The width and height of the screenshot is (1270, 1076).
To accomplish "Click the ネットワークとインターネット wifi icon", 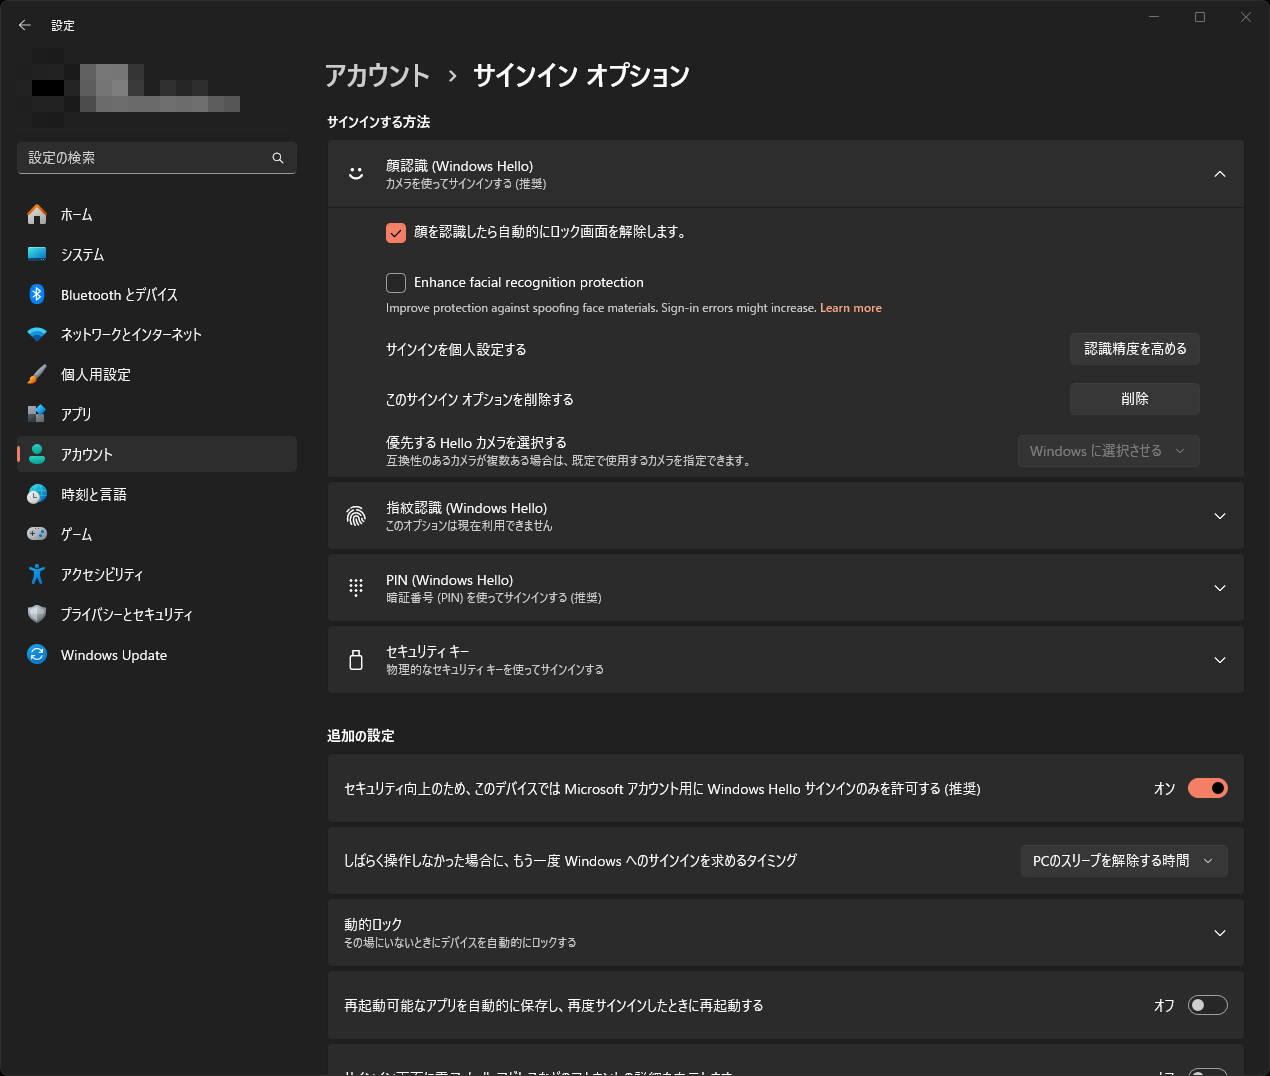I will coord(37,334).
